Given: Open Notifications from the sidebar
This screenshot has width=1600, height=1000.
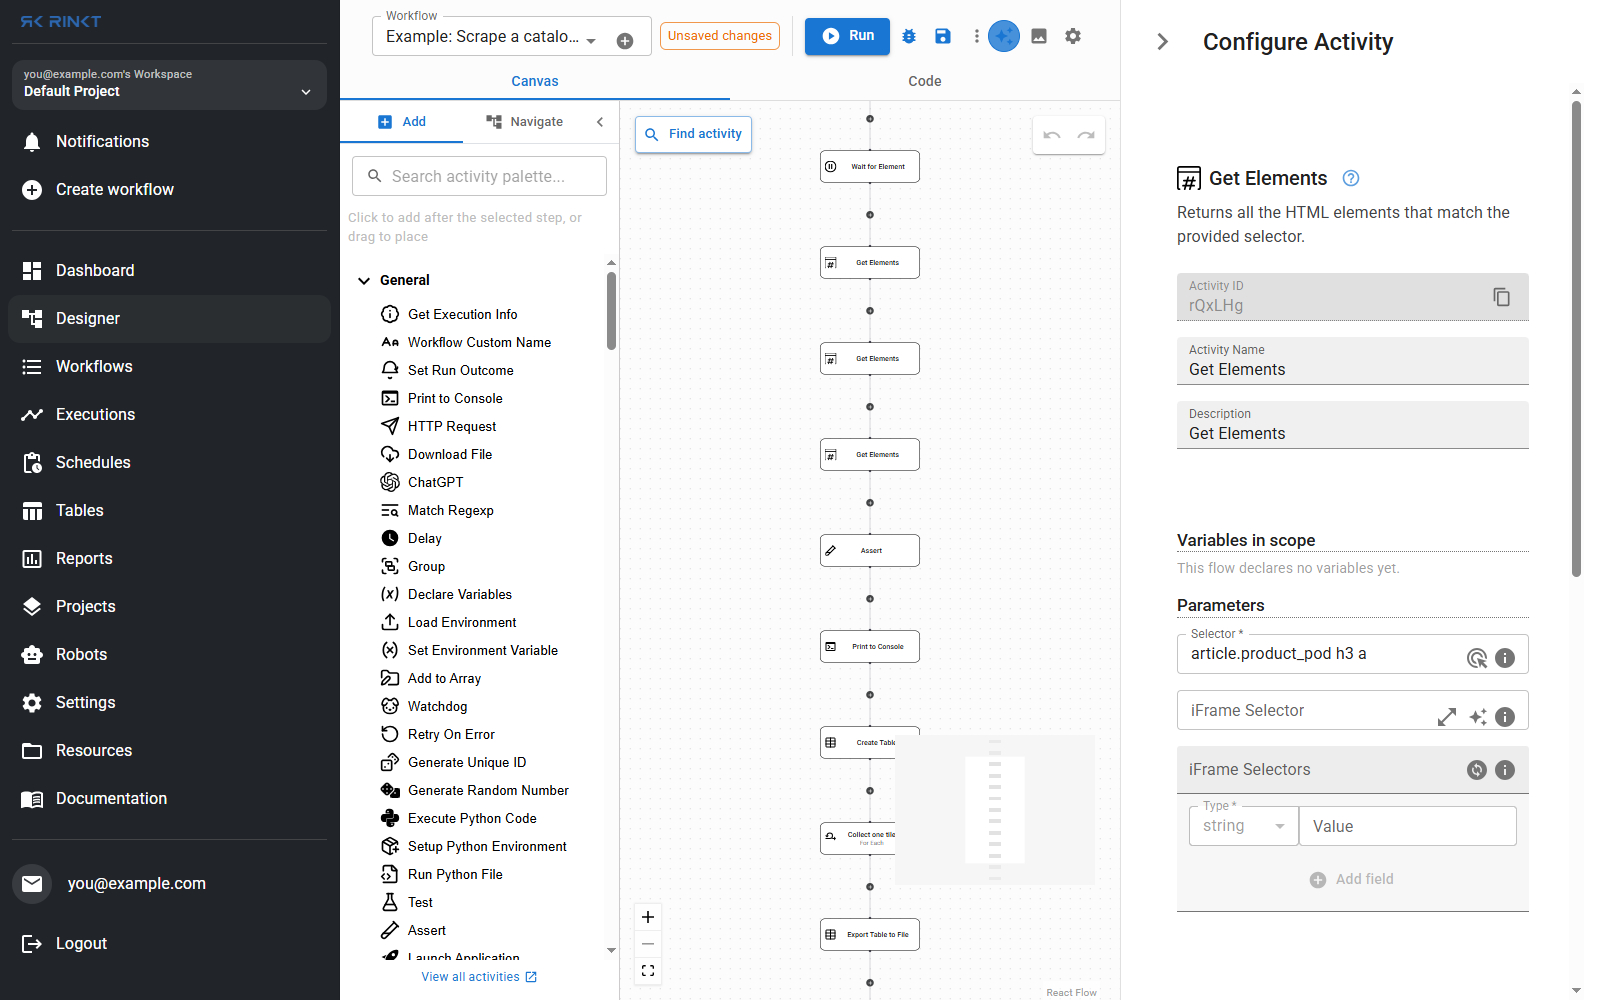Looking at the screenshot, I should coord(169,142).
